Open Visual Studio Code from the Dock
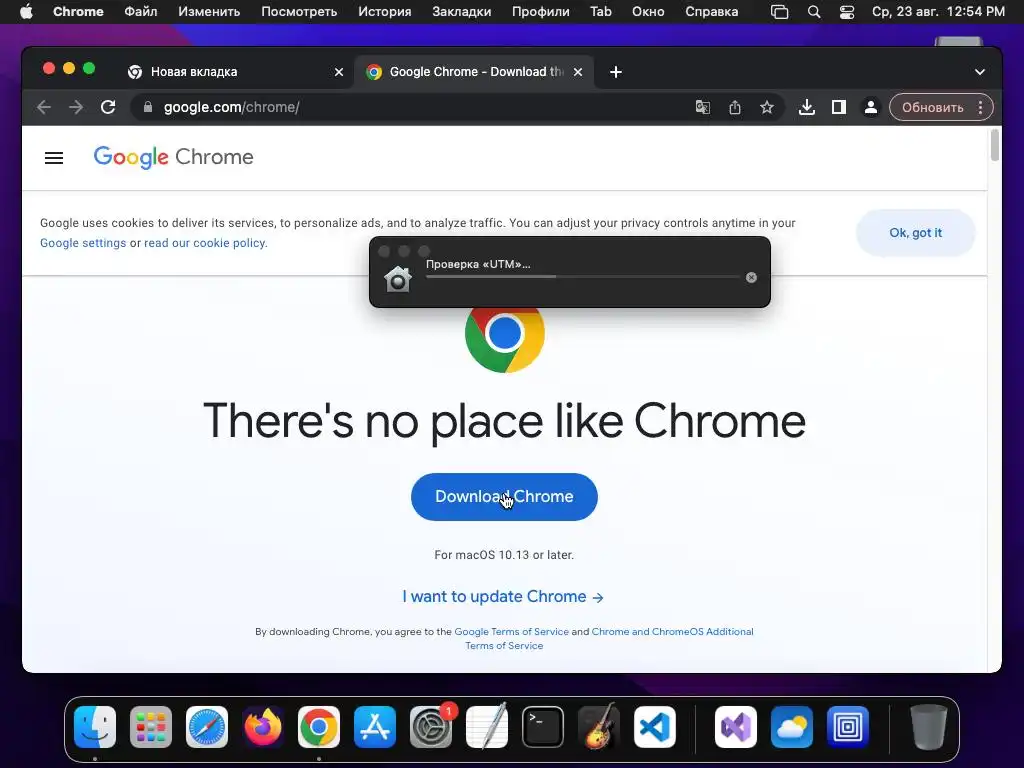This screenshot has height=768, width=1024. point(655,726)
